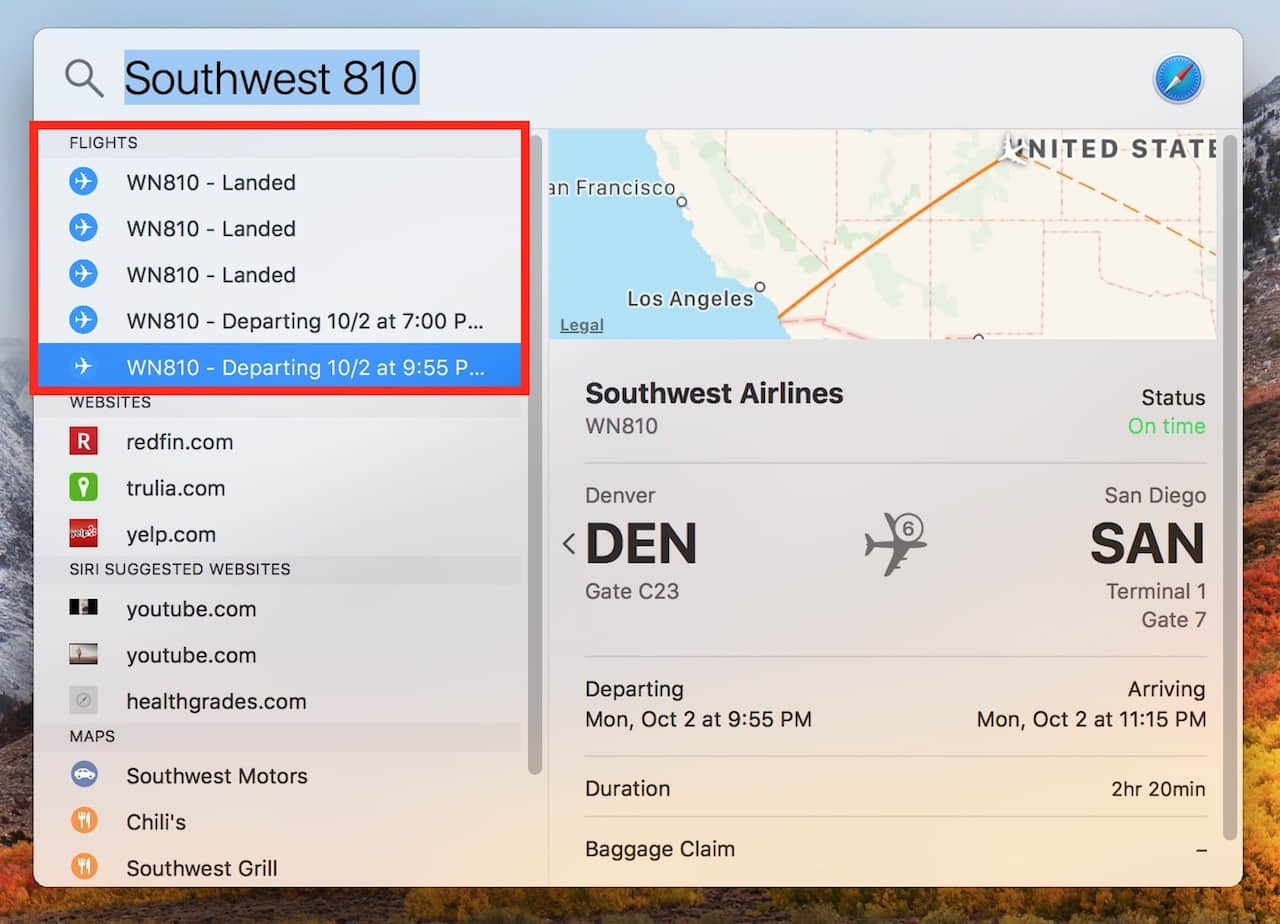1280x924 pixels.
Task: Click the MAPS section header
Action: 92,736
